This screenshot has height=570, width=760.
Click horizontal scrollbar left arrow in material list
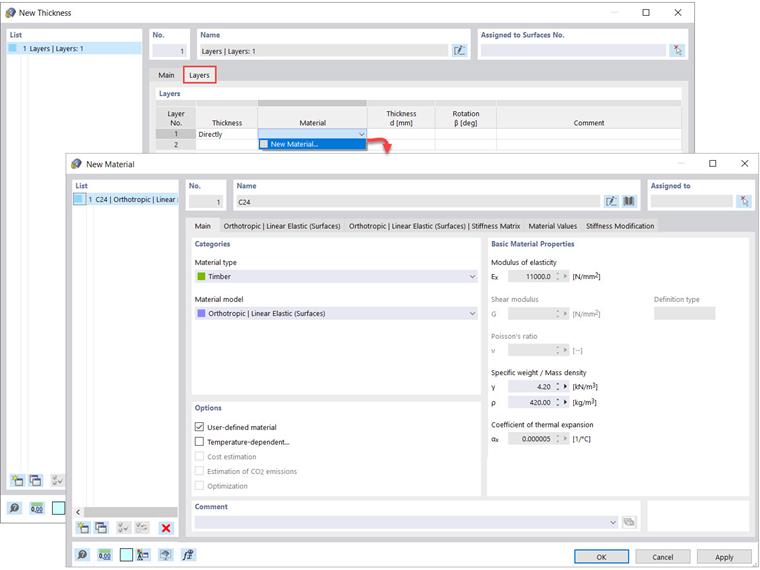pos(79,512)
